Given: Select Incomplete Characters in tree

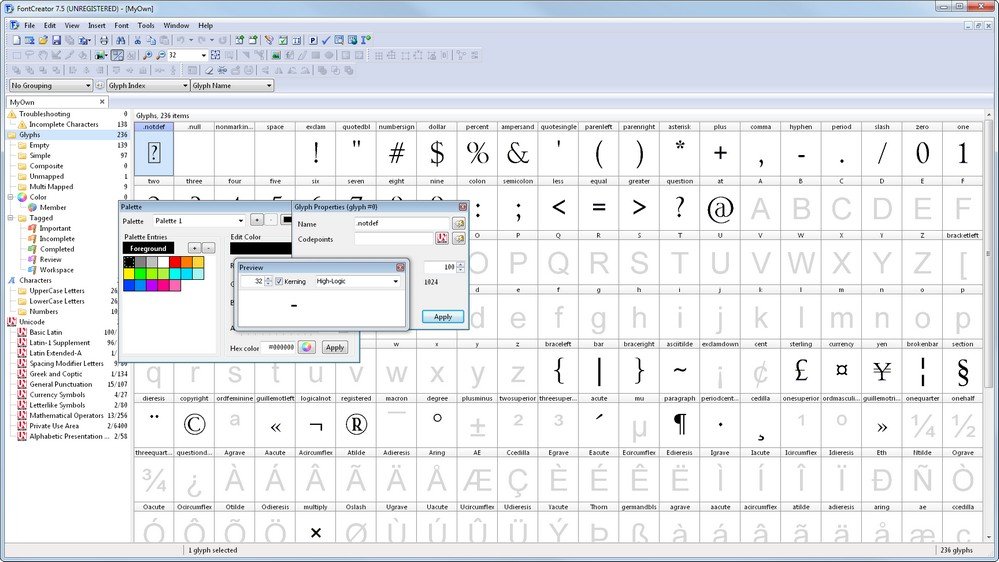Looking at the screenshot, I should tap(63, 124).
